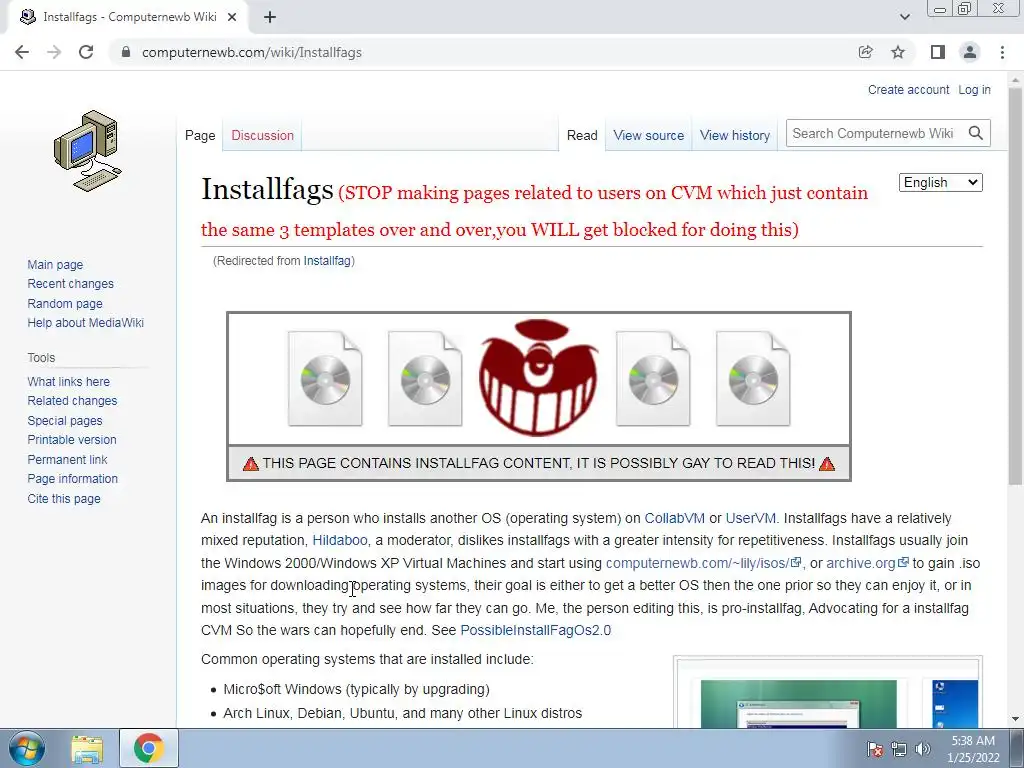Open the PossibleInstallFagOs2.0 link
1024x768 pixels.
point(536,630)
